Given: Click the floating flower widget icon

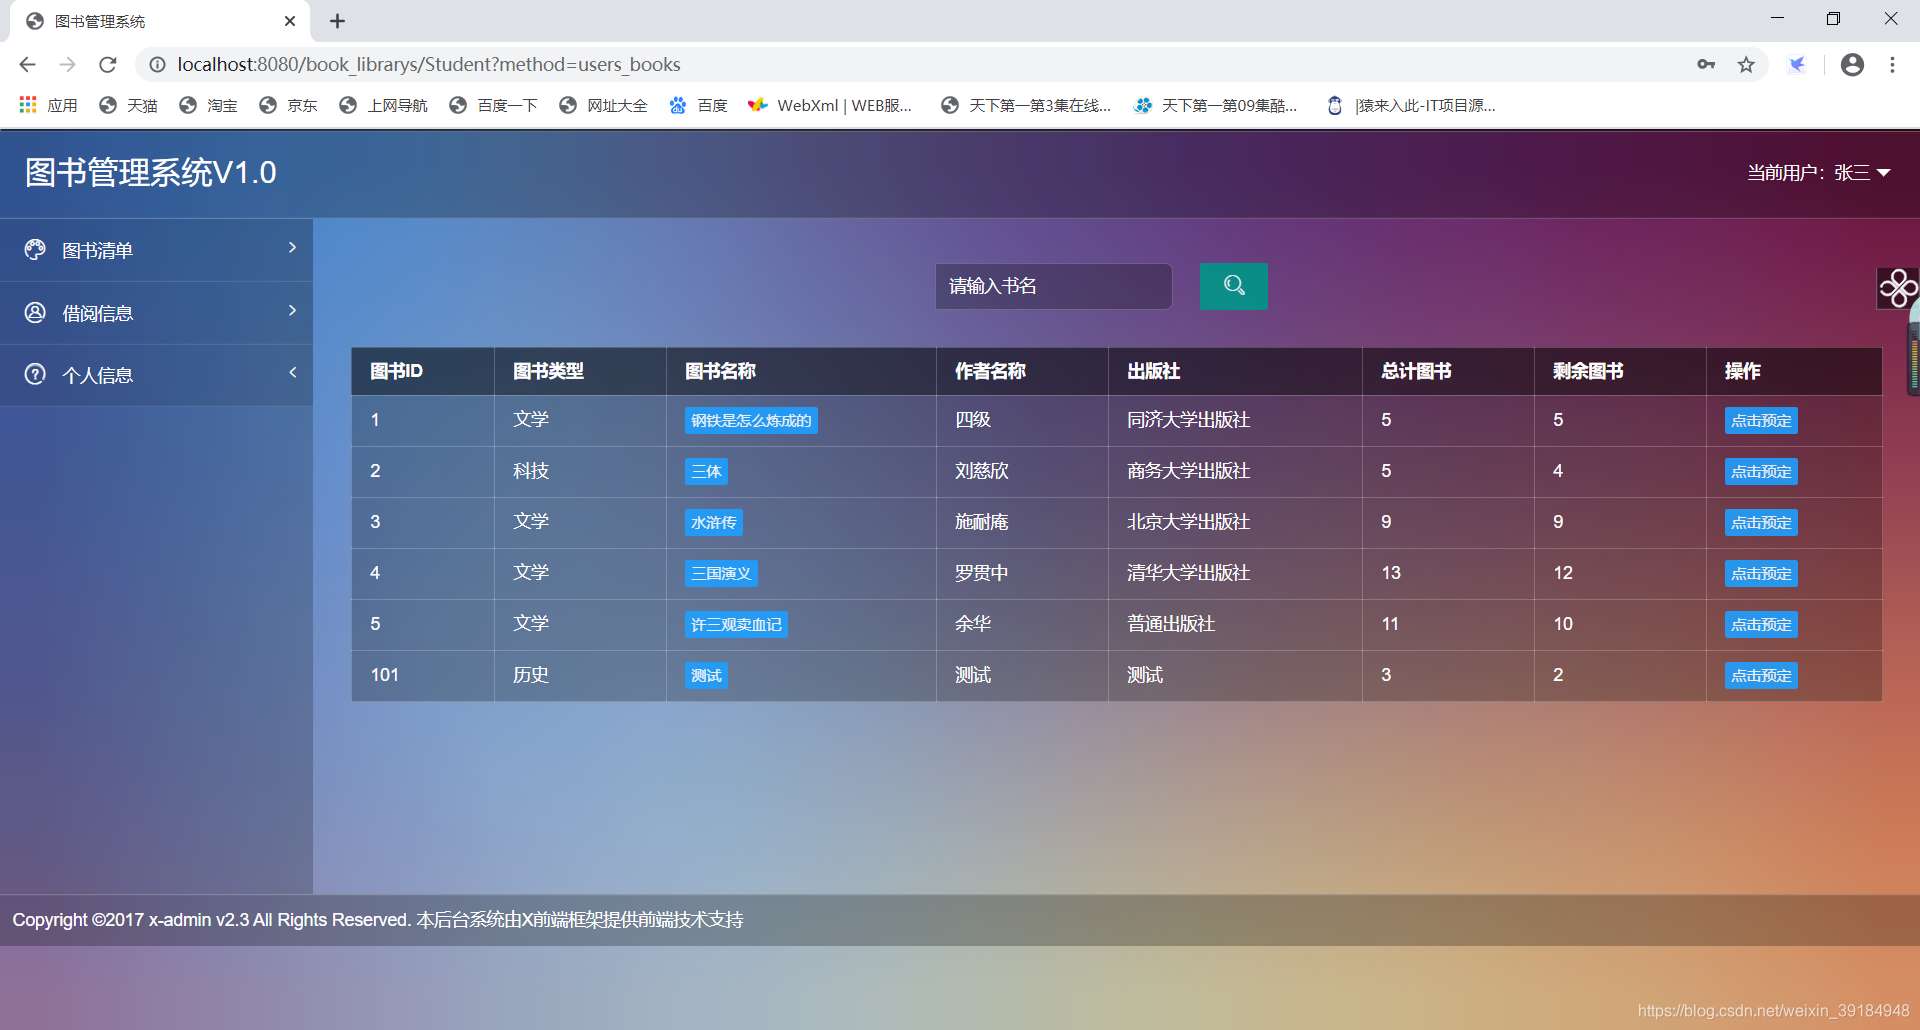Looking at the screenshot, I should tap(1898, 289).
